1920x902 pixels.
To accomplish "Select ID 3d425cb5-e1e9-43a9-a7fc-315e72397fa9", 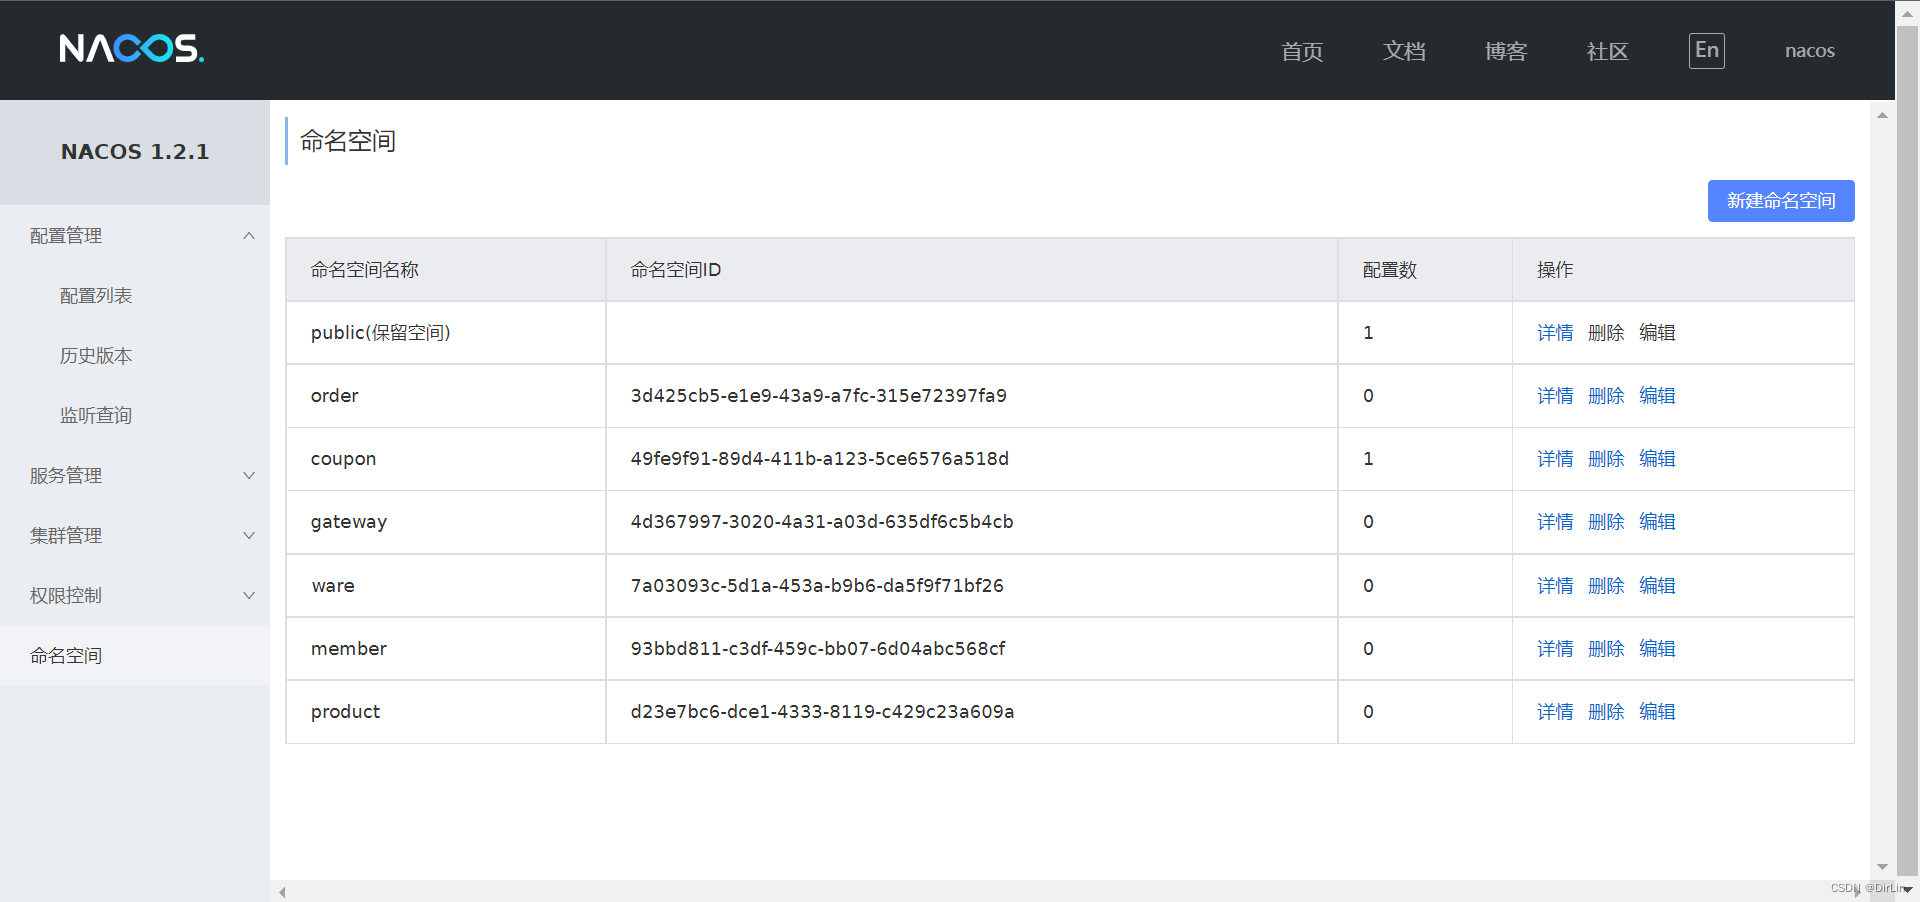I will pos(819,396).
